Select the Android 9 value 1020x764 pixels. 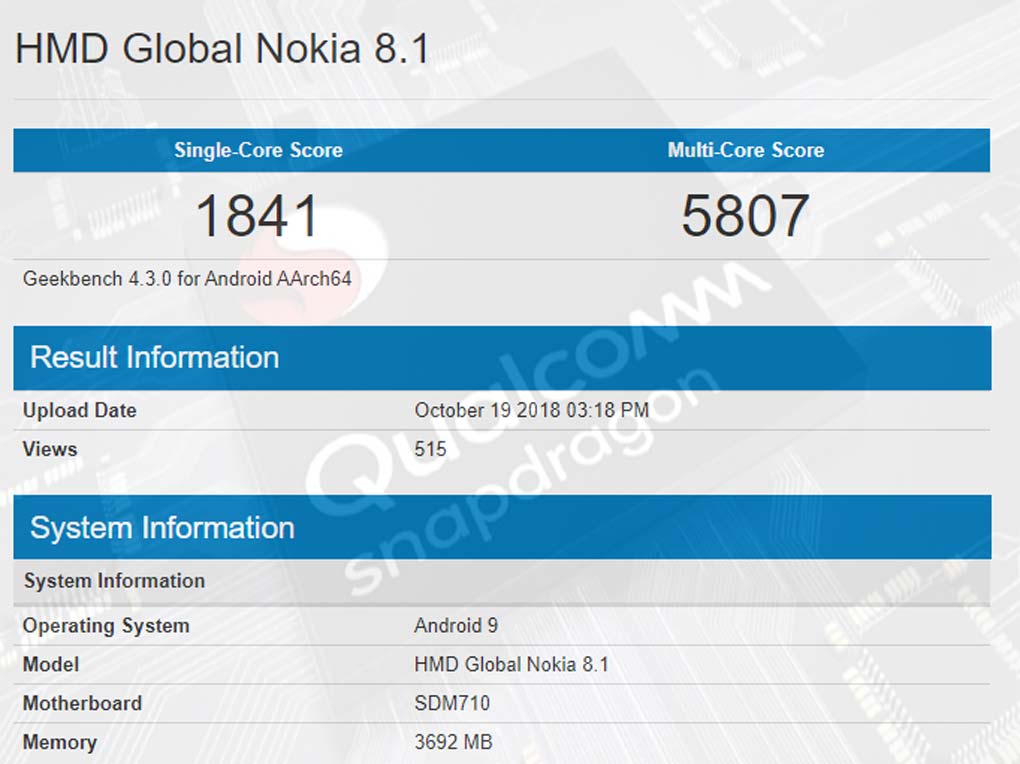point(456,626)
